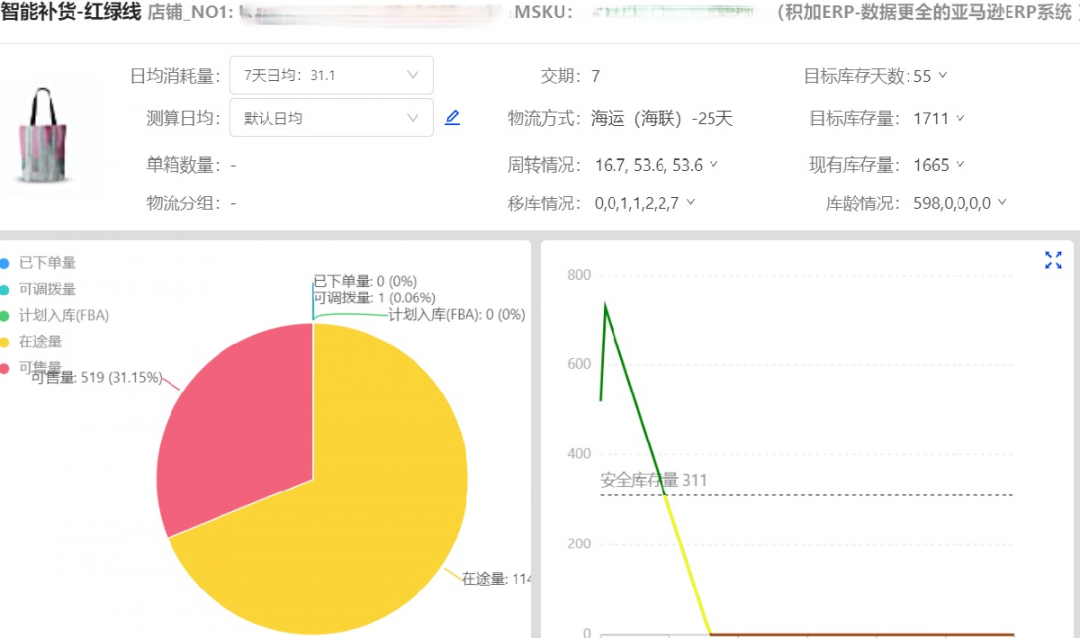Open the 默认日均 estimate dropdown
Viewport: 1080px width, 638px height.
pos(331,118)
